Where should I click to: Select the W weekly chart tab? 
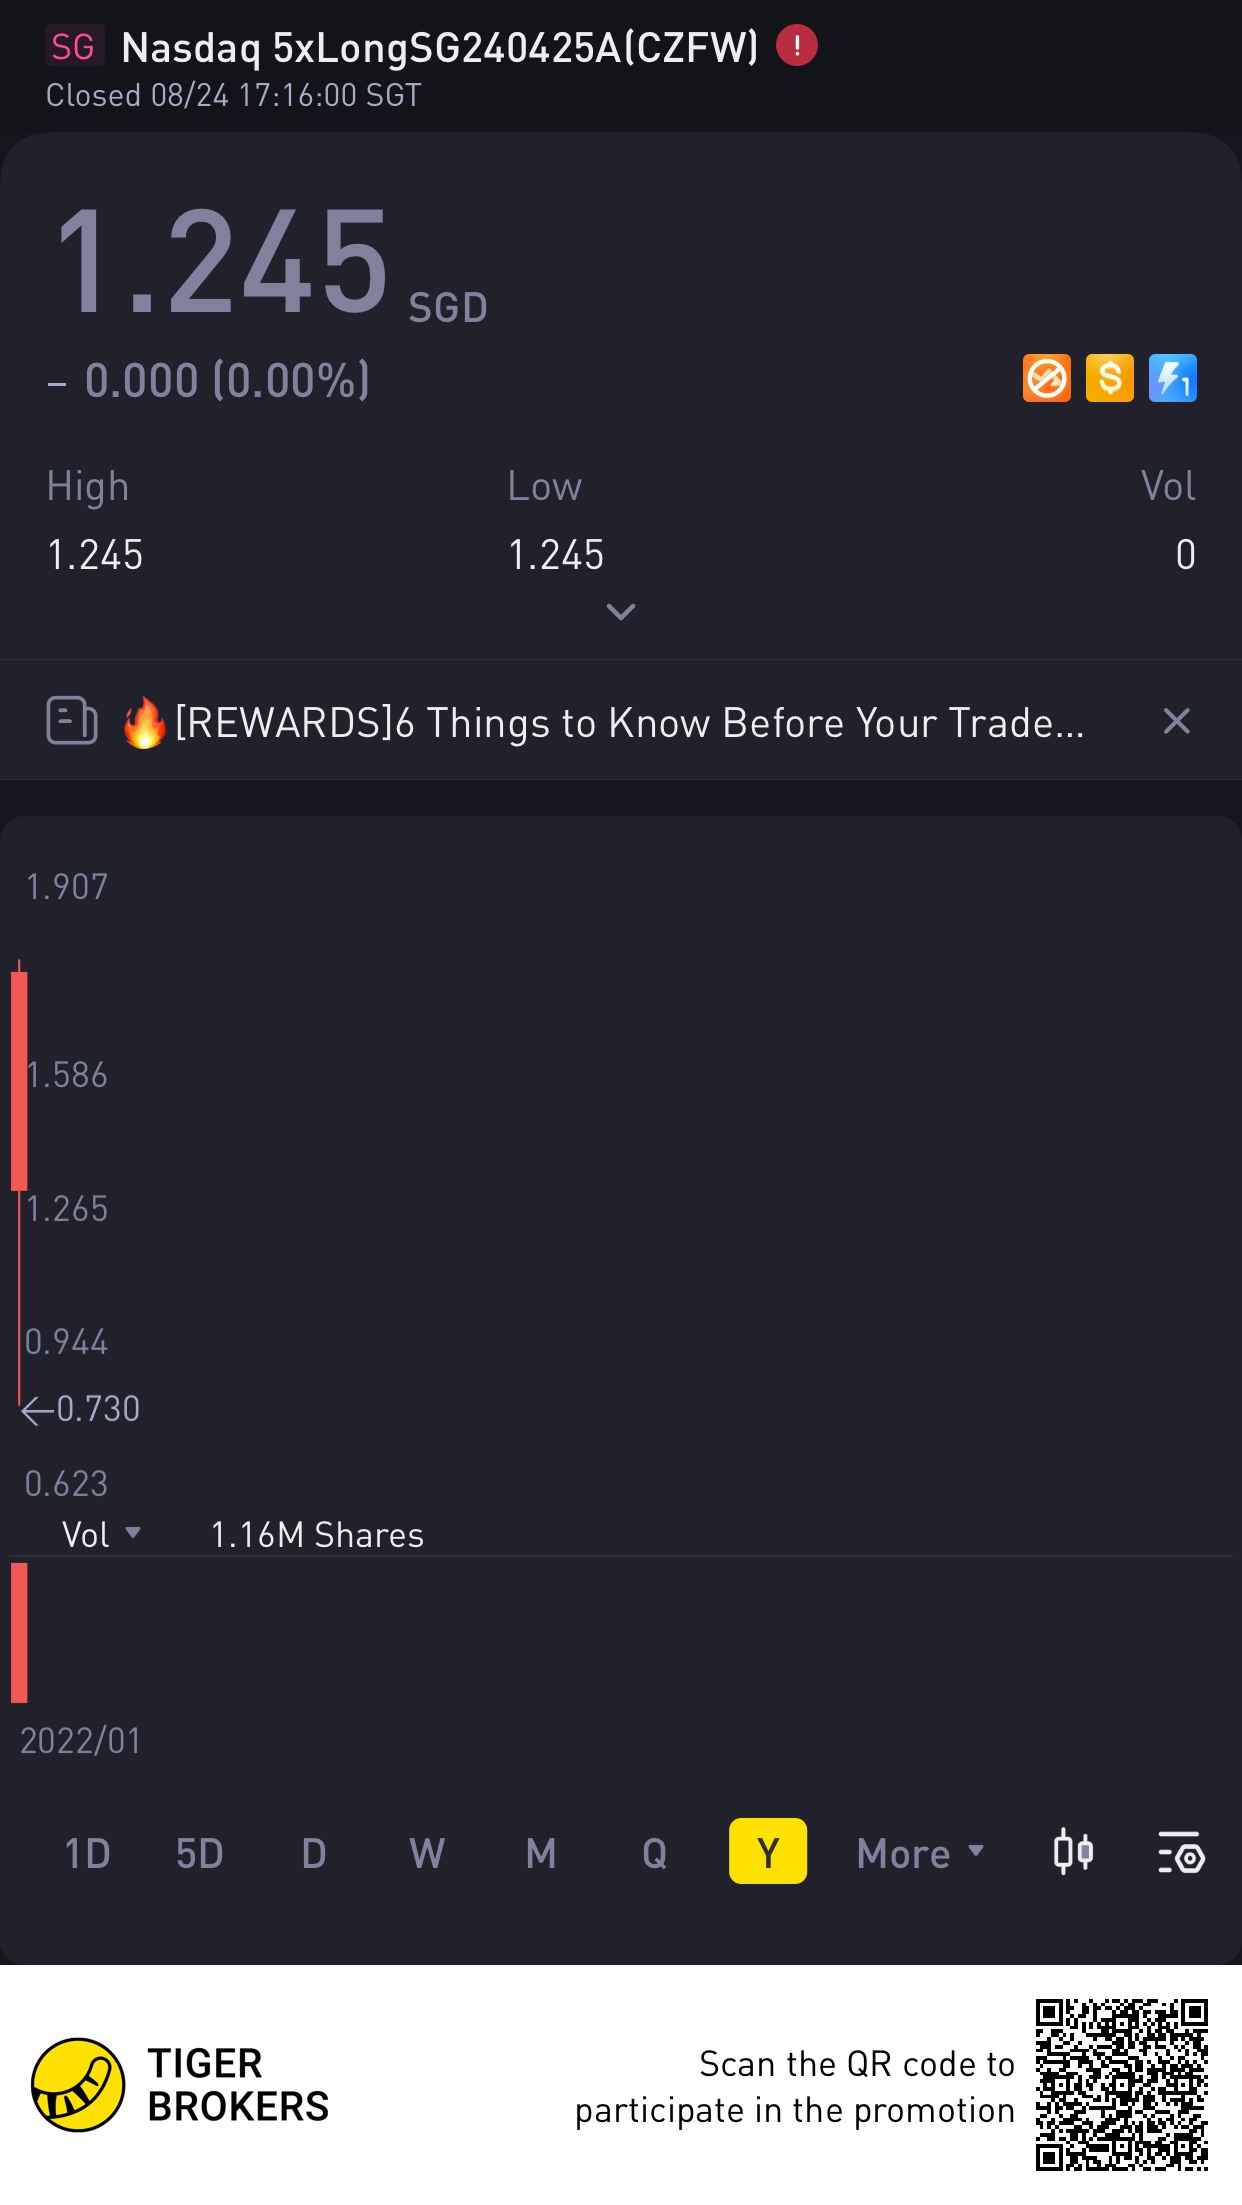point(427,1853)
